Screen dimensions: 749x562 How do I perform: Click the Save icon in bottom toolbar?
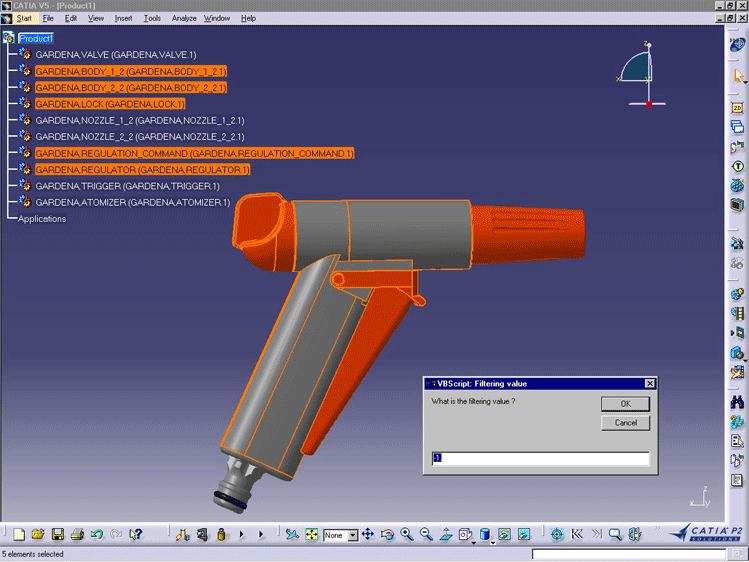point(57,535)
